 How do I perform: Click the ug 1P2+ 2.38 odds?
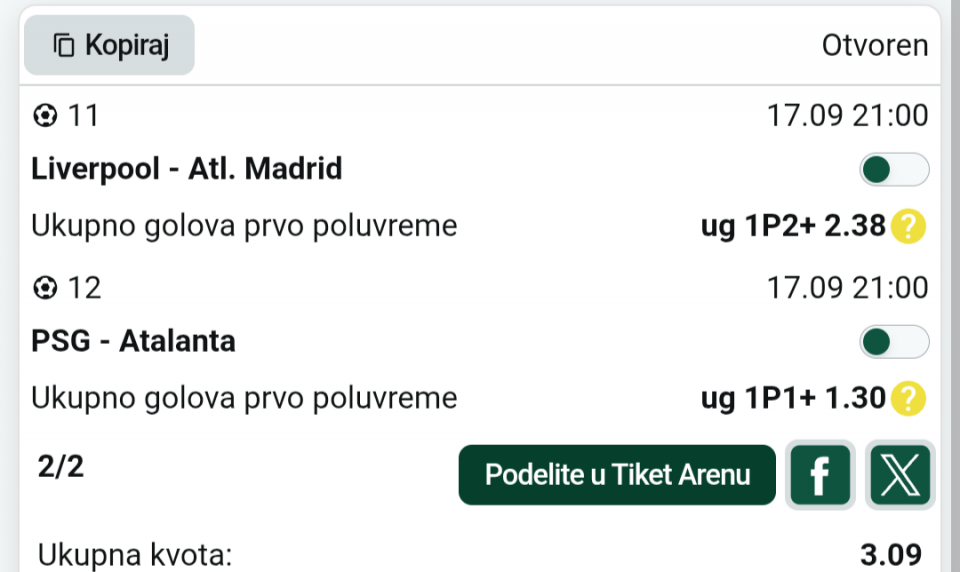793,226
